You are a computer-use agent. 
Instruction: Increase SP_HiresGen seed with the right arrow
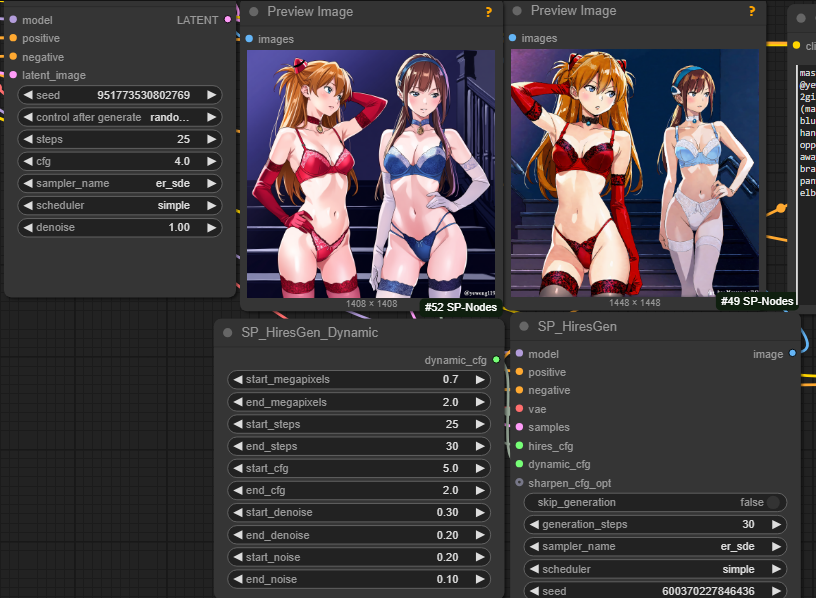pos(776,591)
